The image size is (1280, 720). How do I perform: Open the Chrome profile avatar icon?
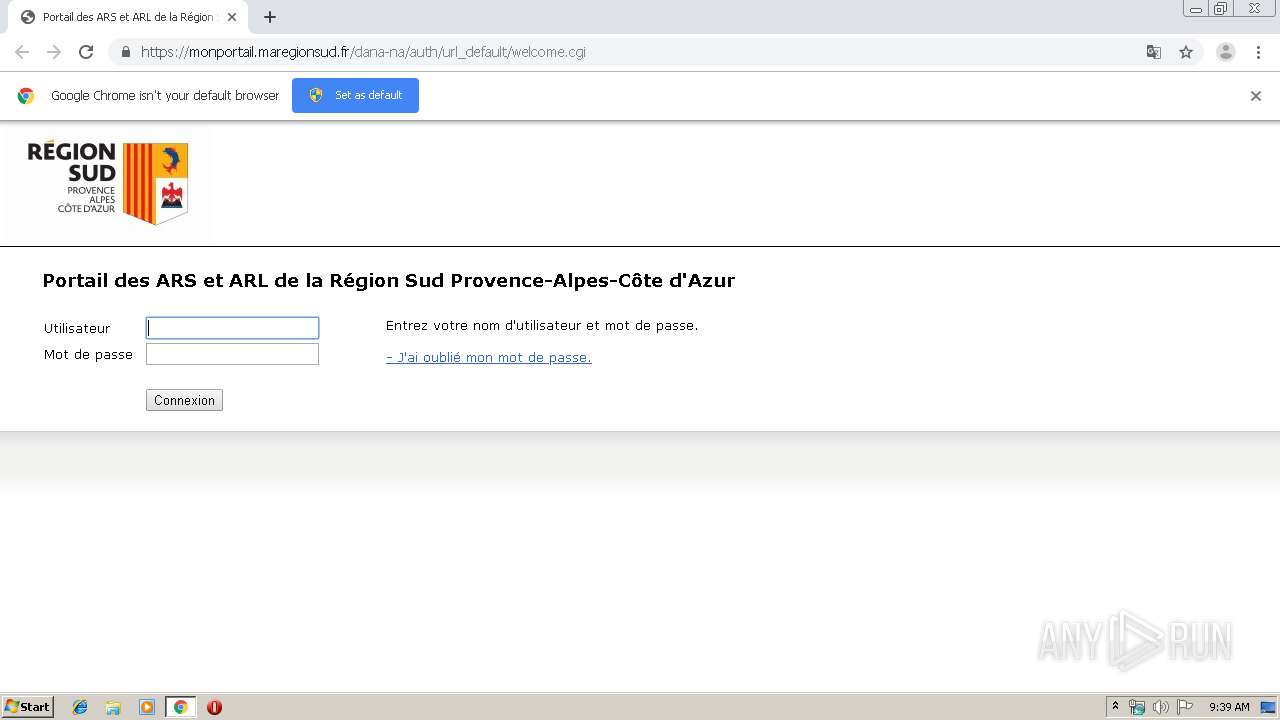point(1226,52)
